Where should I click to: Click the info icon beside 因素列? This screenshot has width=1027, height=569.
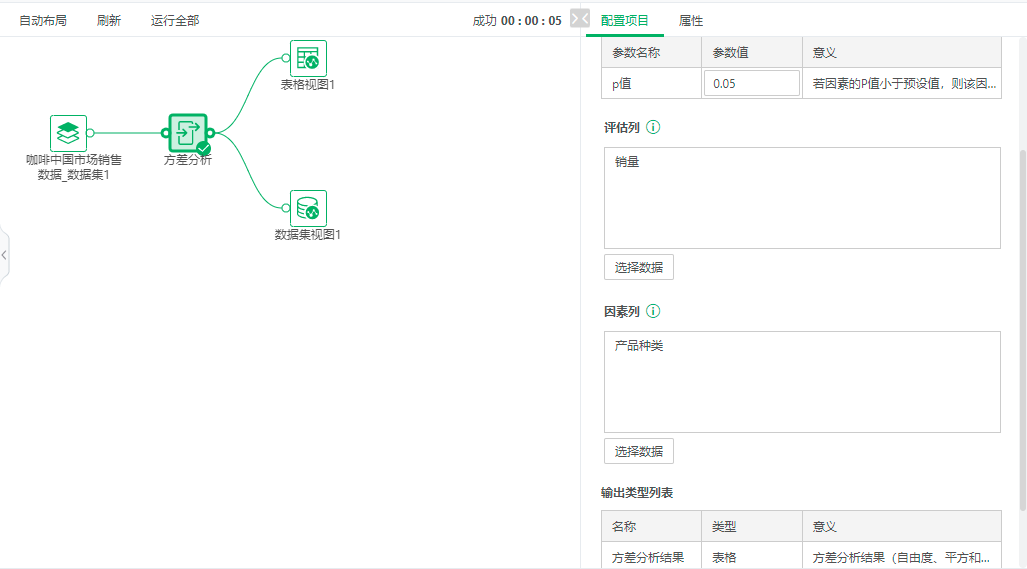click(653, 311)
